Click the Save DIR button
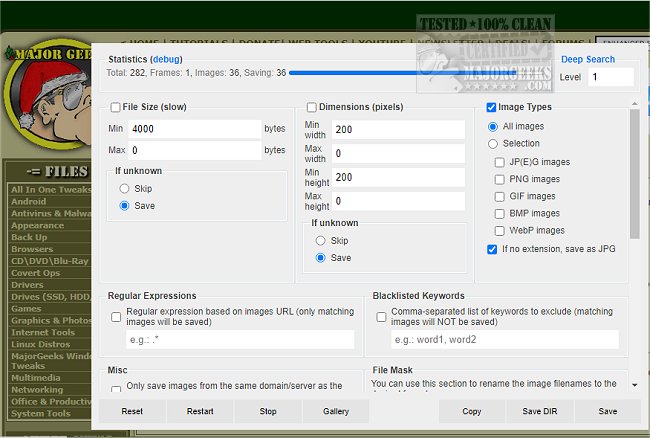The width and height of the screenshot is (650, 438). (x=540, y=411)
